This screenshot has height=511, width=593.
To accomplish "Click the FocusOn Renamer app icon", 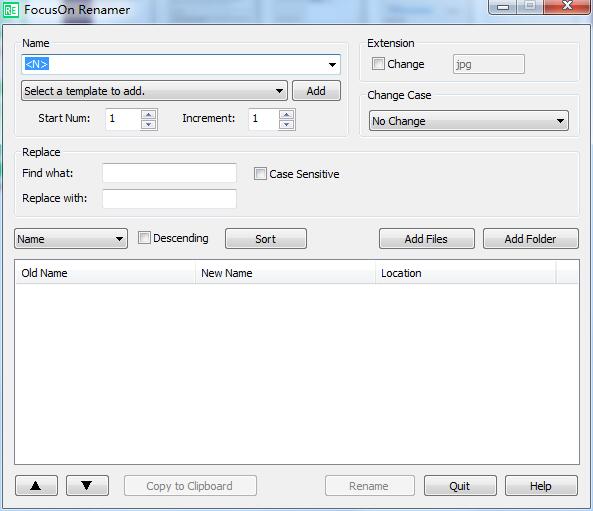I will tap(10, 10).
